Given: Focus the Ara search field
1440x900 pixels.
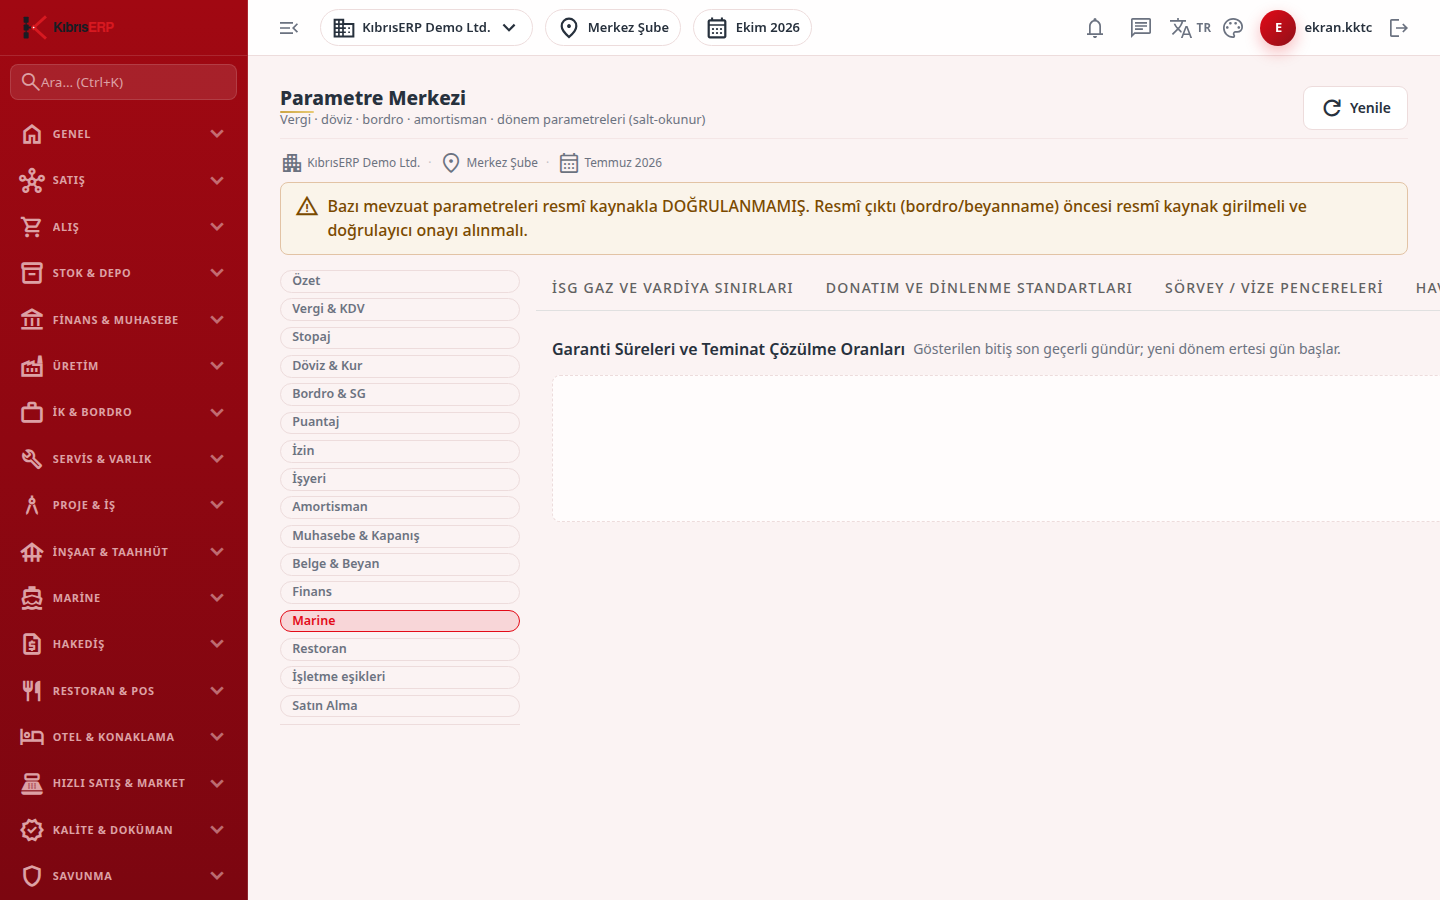Looking at the screenshot, I should 124,82.
